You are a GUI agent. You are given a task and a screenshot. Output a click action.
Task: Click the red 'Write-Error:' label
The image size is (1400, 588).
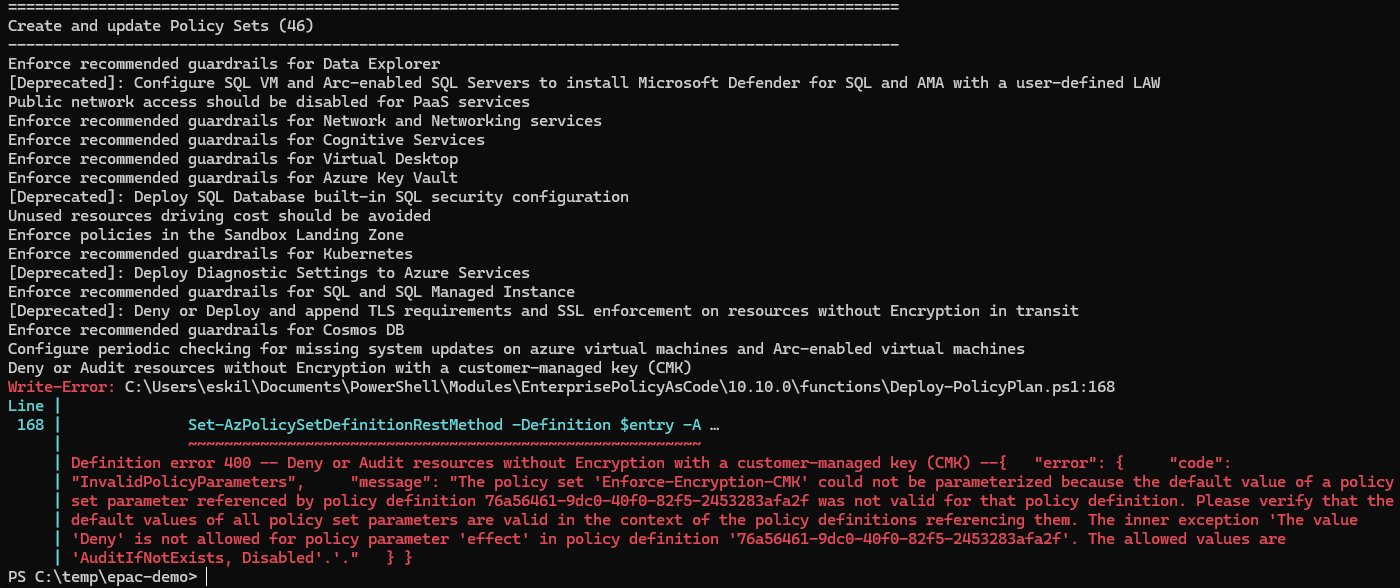62,387
